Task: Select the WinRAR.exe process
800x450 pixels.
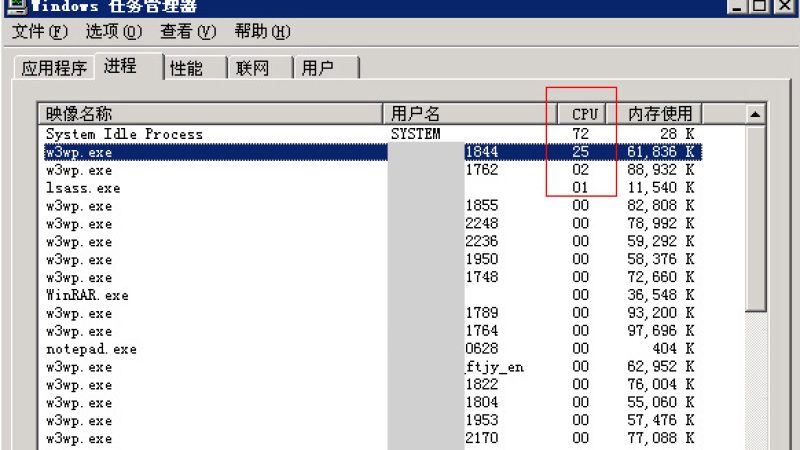Action: click(371, 295)
